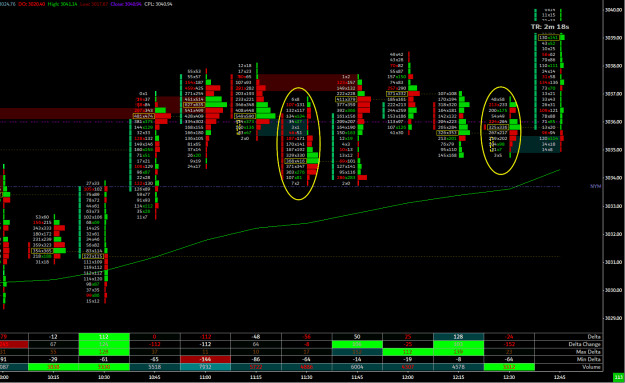This screenshot has width=625, height=383.
Task: Click the green badge at bottom-right corner
Action: click(619, 377)
